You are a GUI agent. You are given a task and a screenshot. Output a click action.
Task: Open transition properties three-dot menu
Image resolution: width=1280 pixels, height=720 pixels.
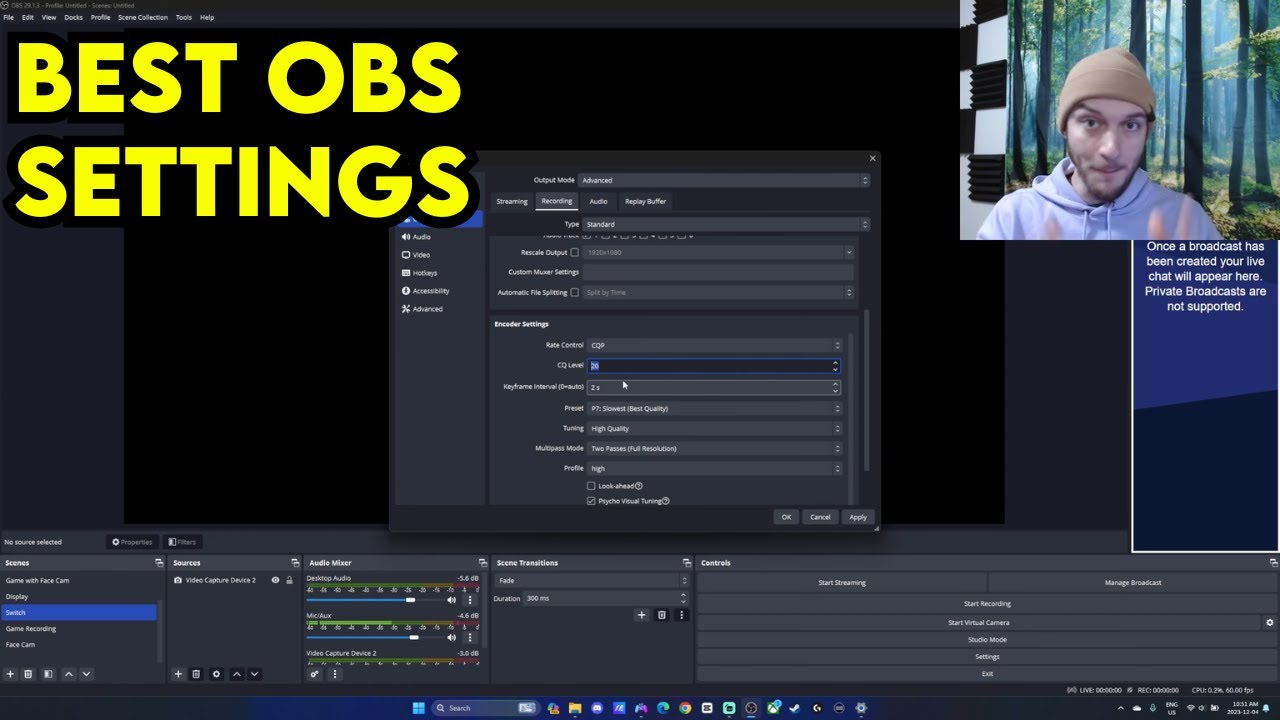[682, 615]
